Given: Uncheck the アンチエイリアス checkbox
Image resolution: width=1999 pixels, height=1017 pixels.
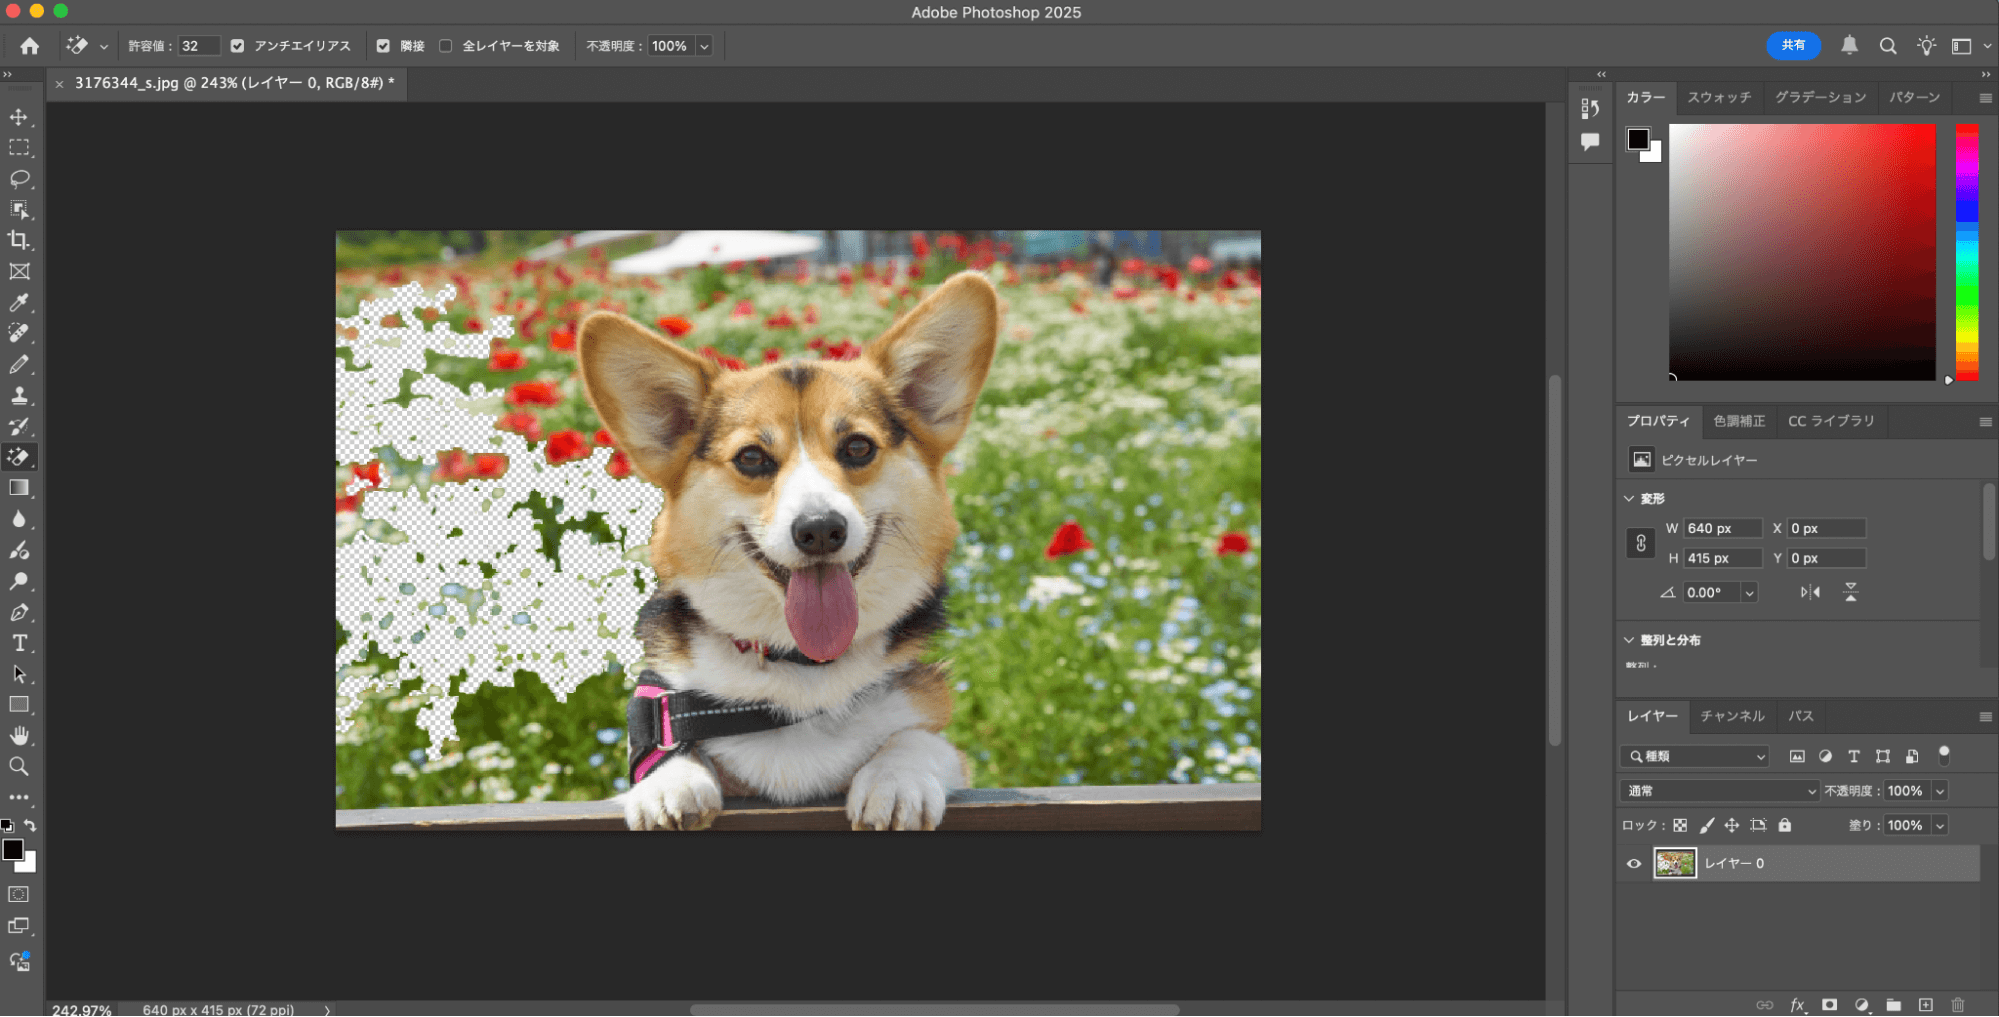Looking at the screenshot, I should (237, 46).
